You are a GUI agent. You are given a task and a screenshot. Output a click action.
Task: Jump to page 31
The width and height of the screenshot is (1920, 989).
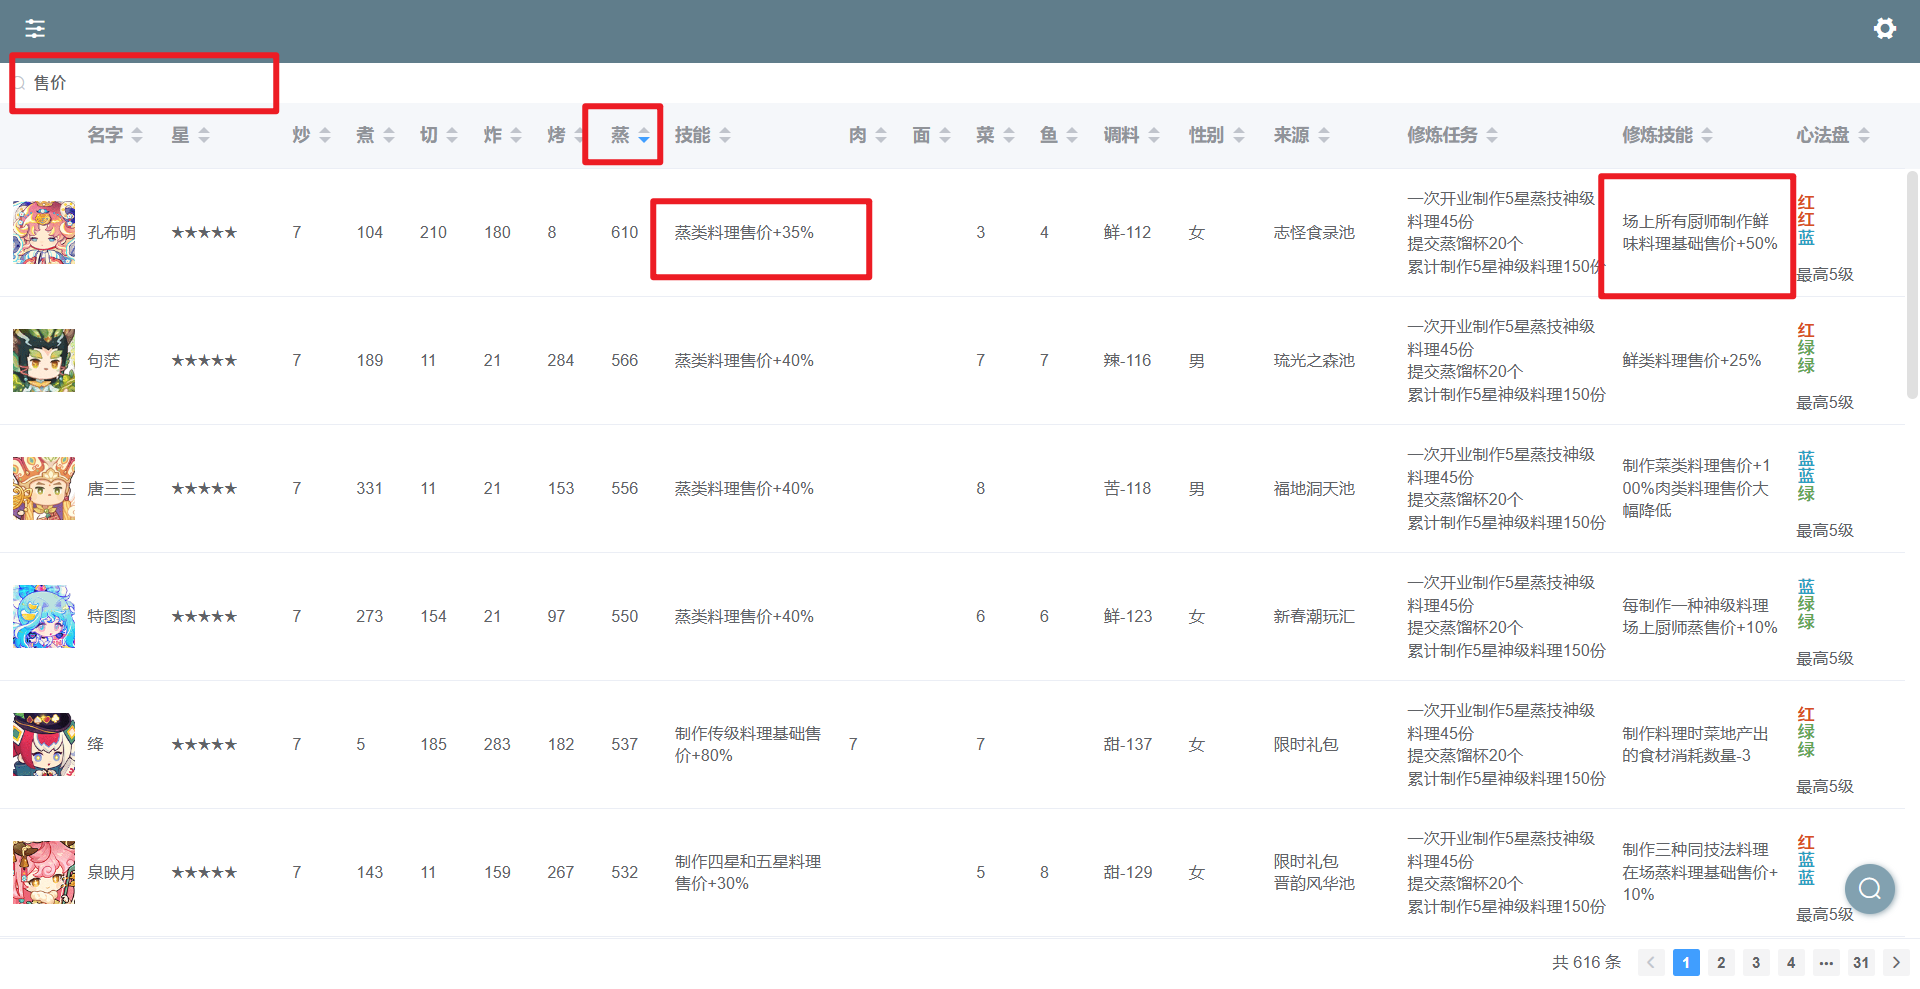coord(1860,963)
